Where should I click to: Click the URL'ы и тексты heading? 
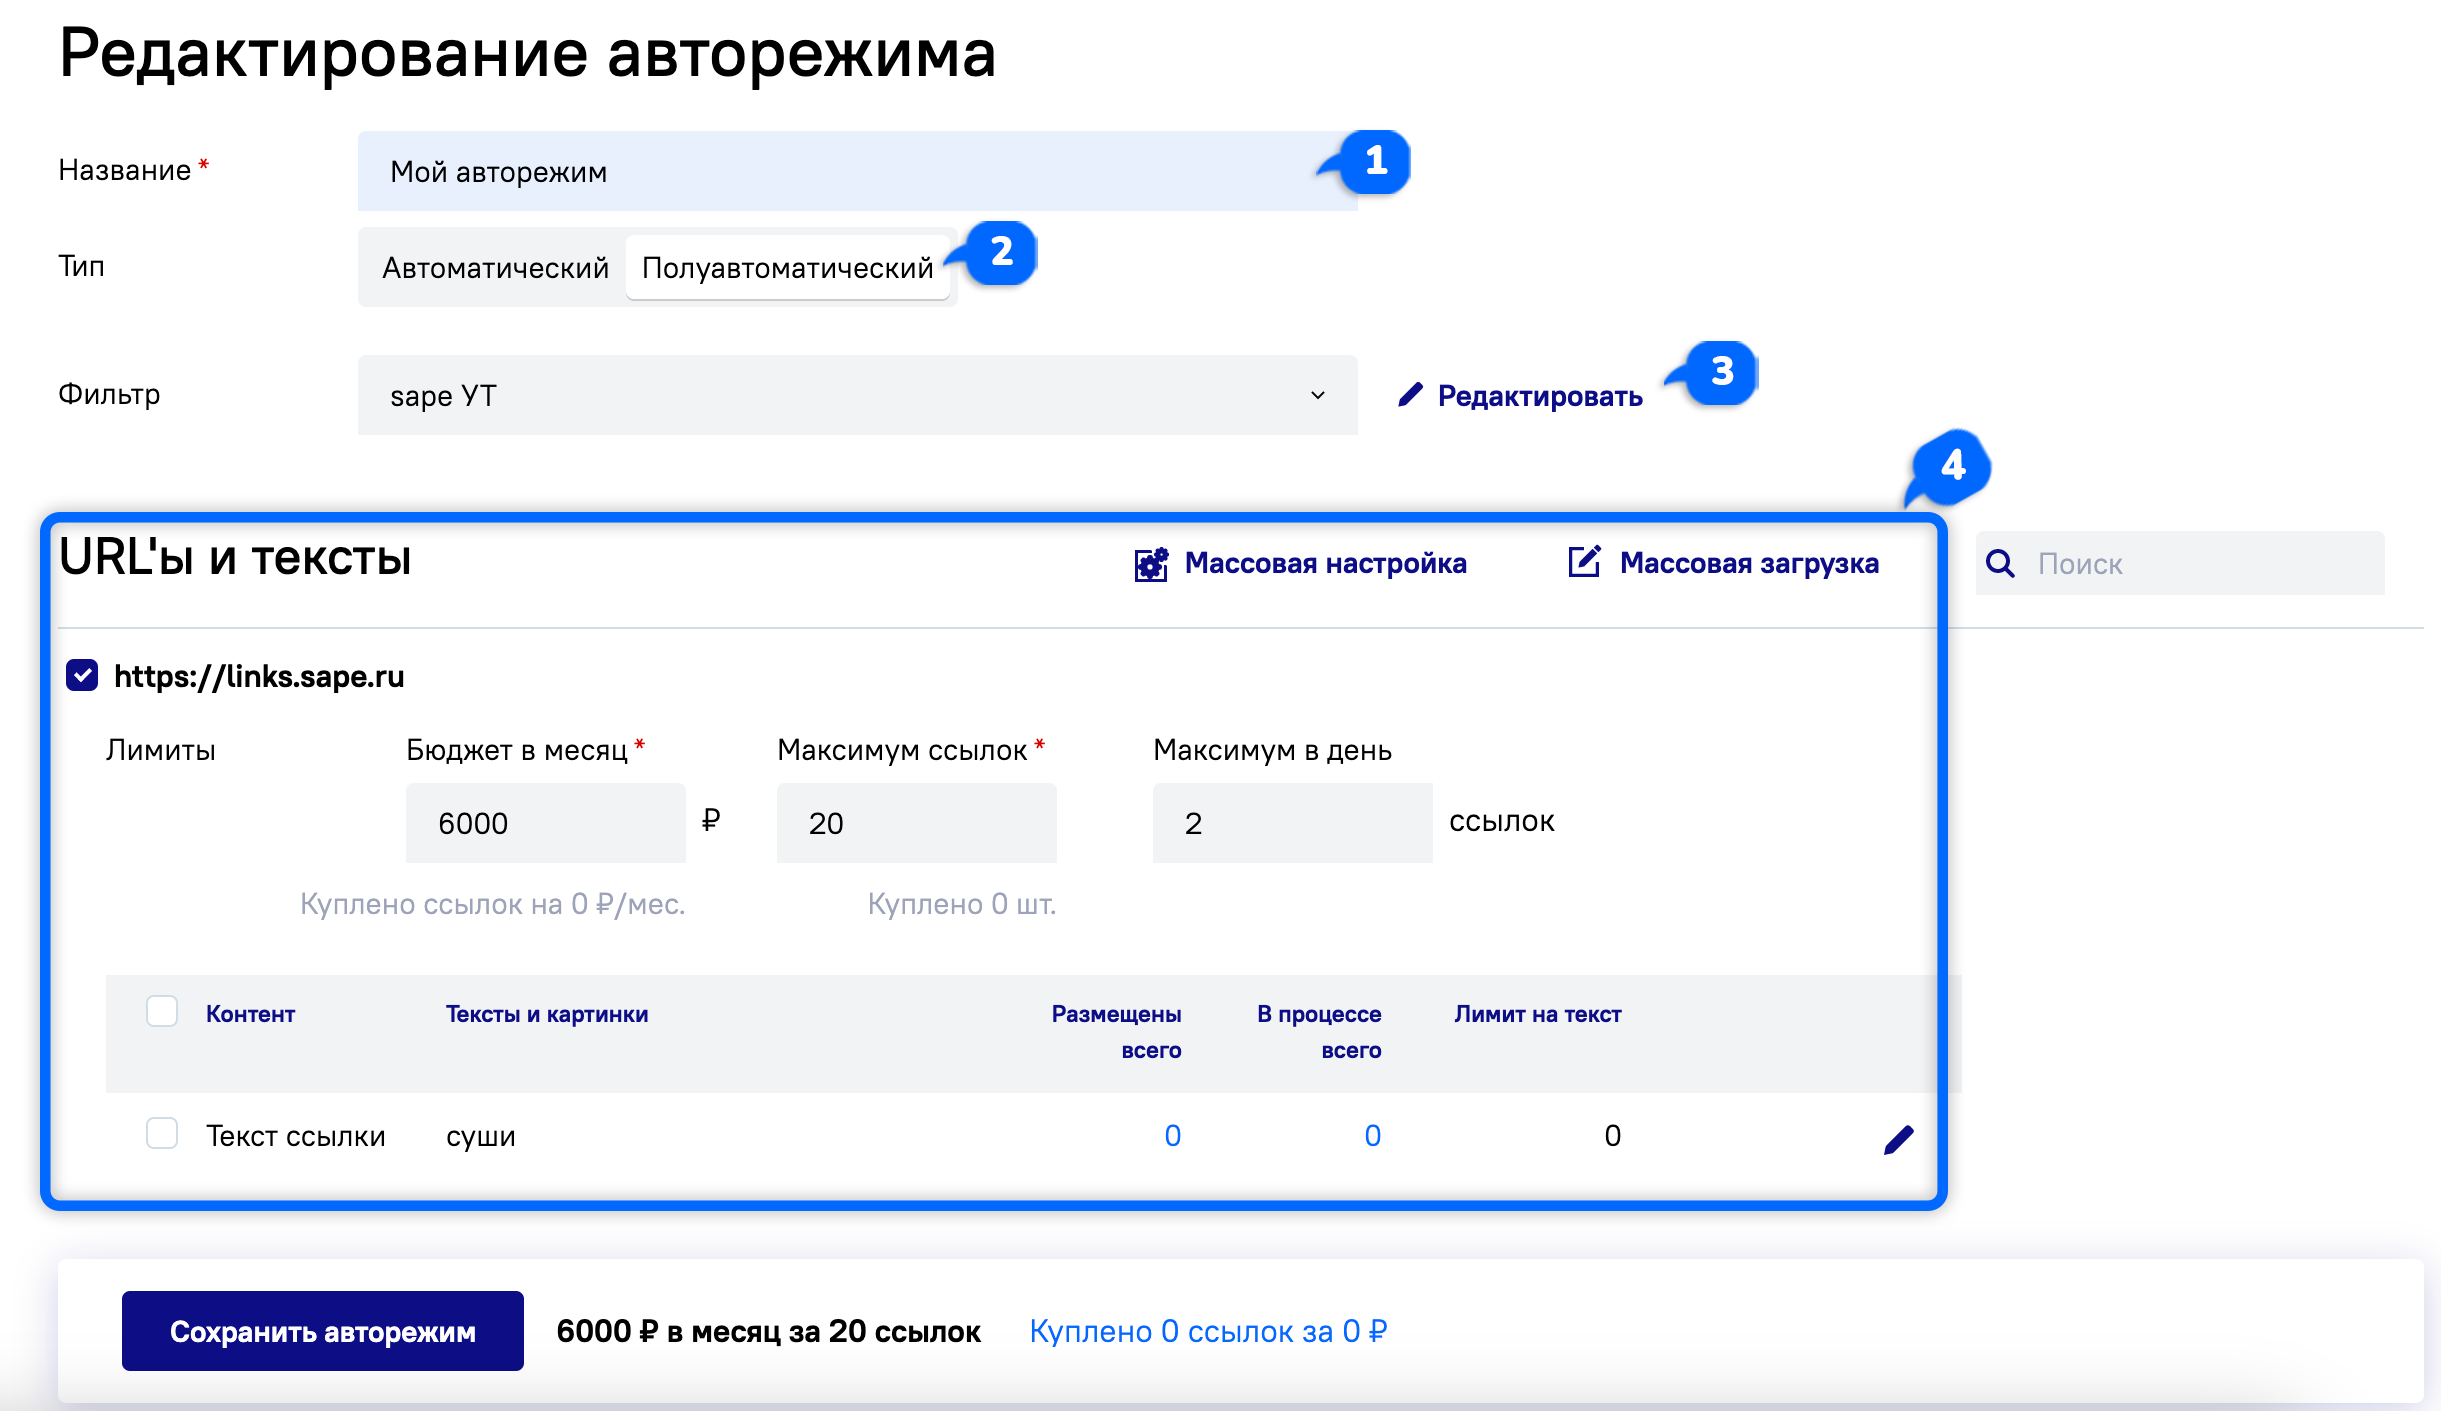[235, 558]
